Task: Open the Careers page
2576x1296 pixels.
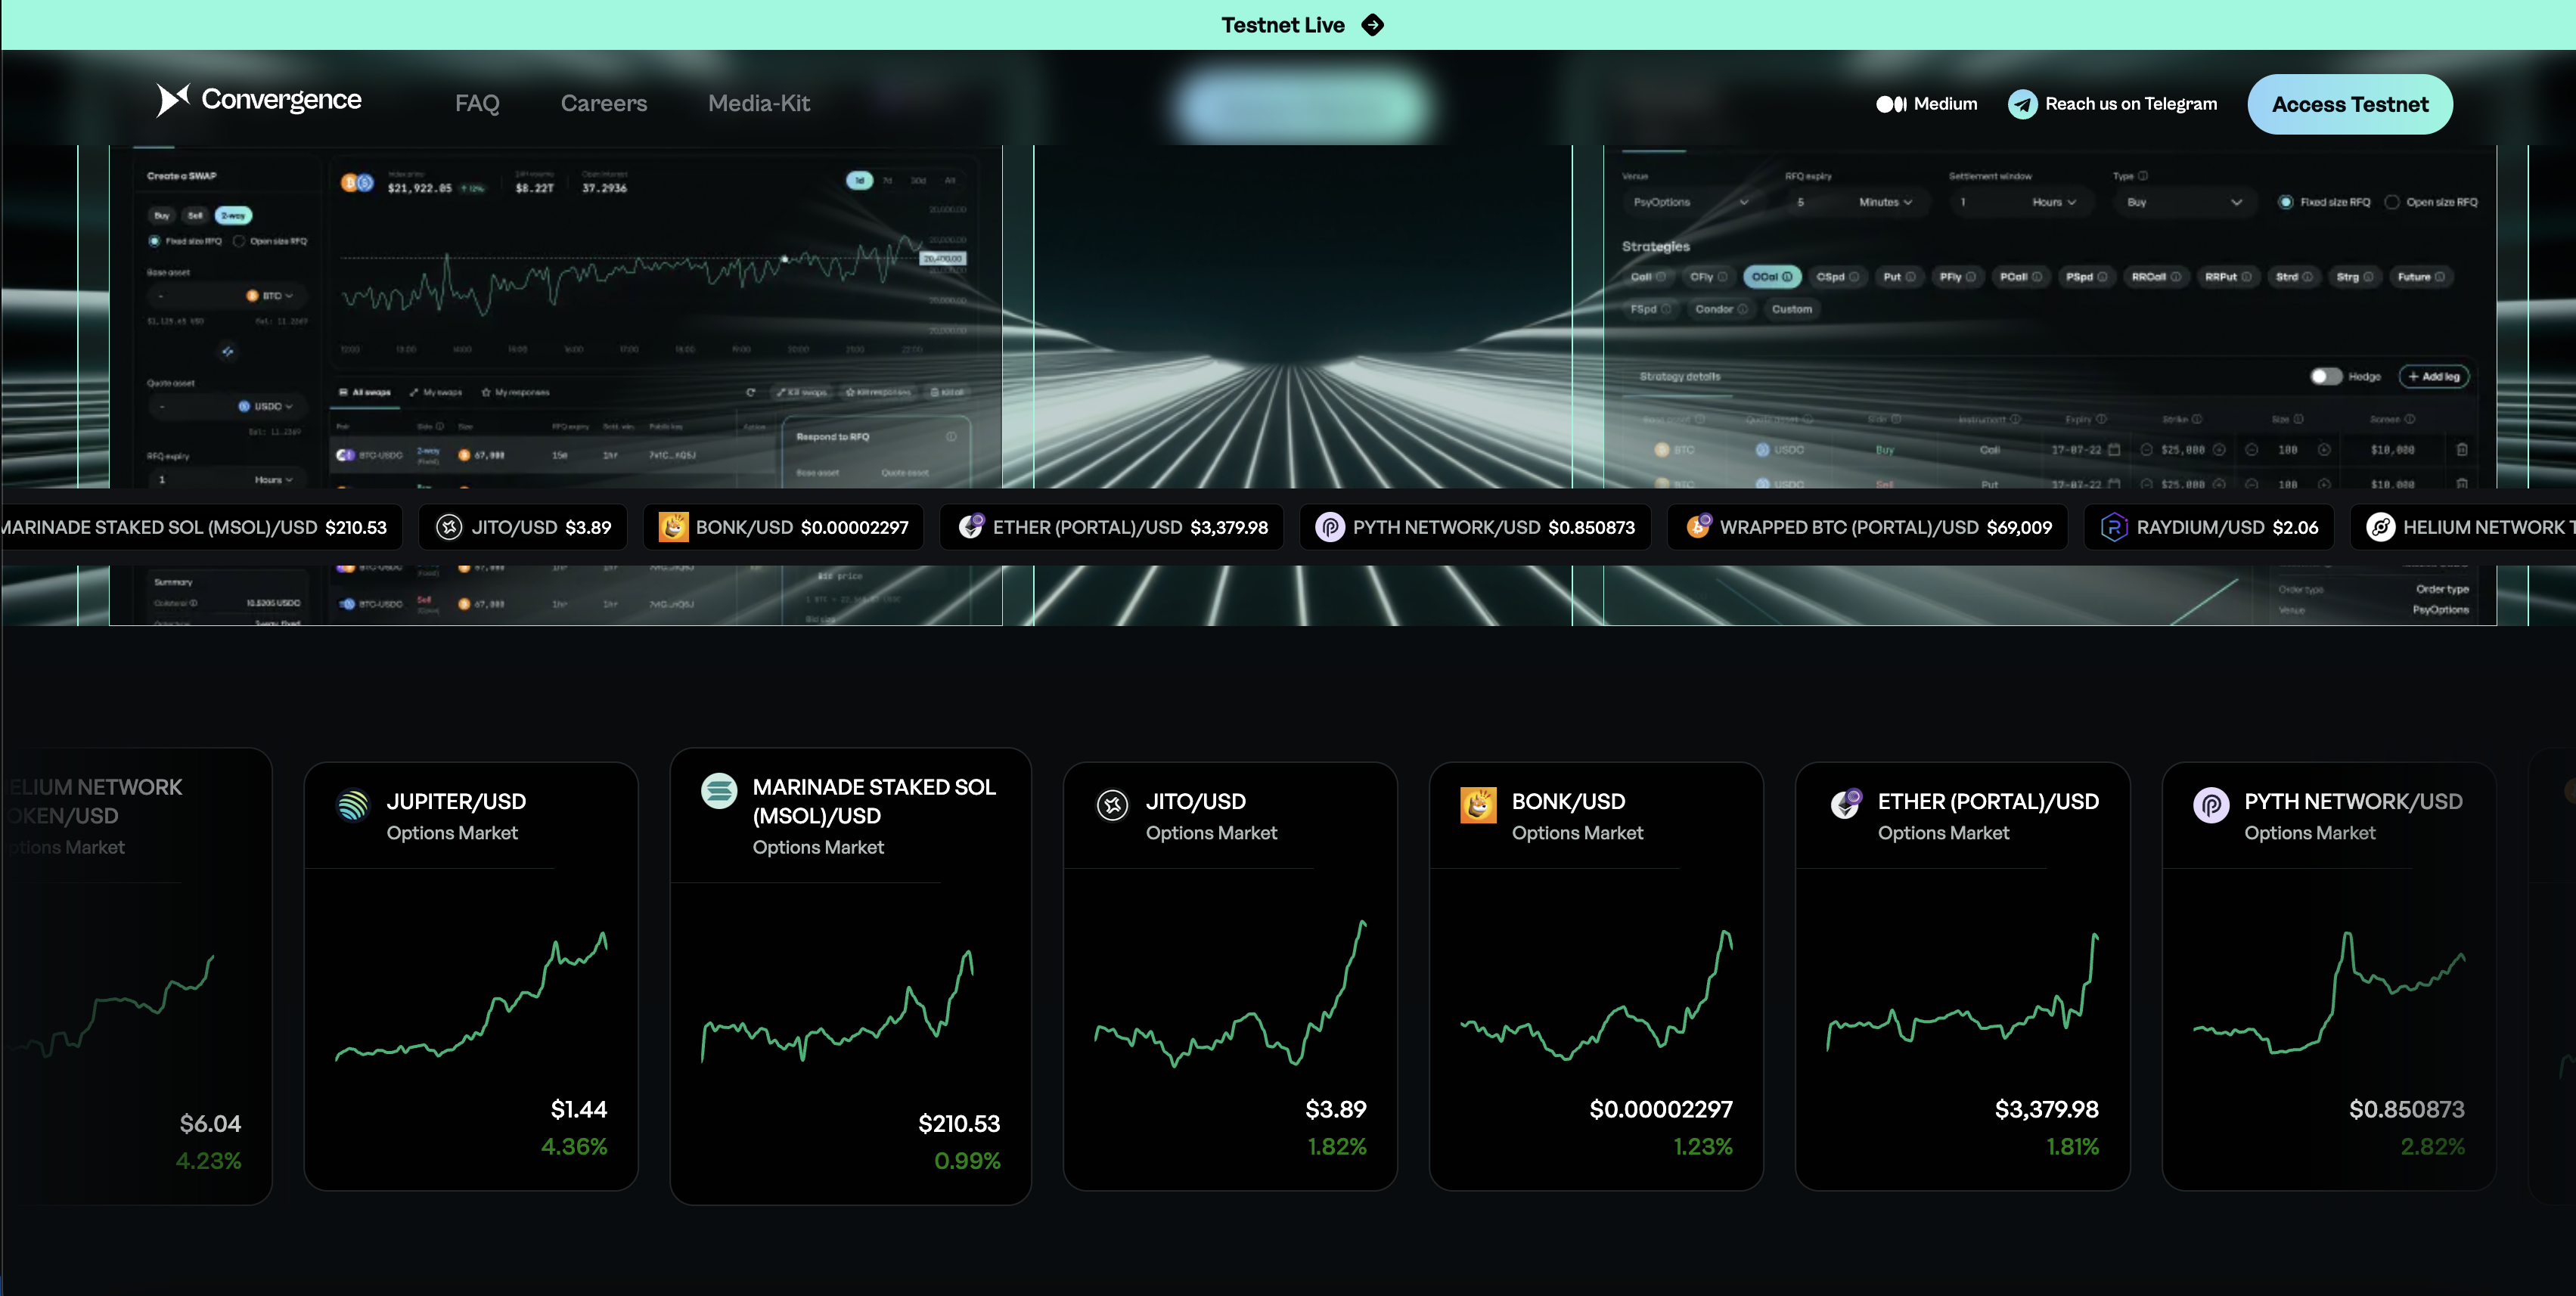Action: (x=604, y=103)
